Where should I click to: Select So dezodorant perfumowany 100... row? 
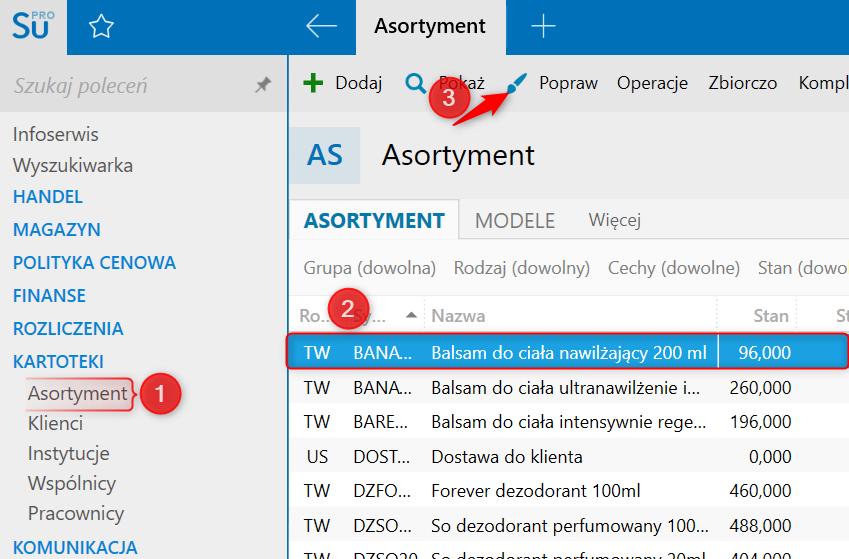pos(570,525)
